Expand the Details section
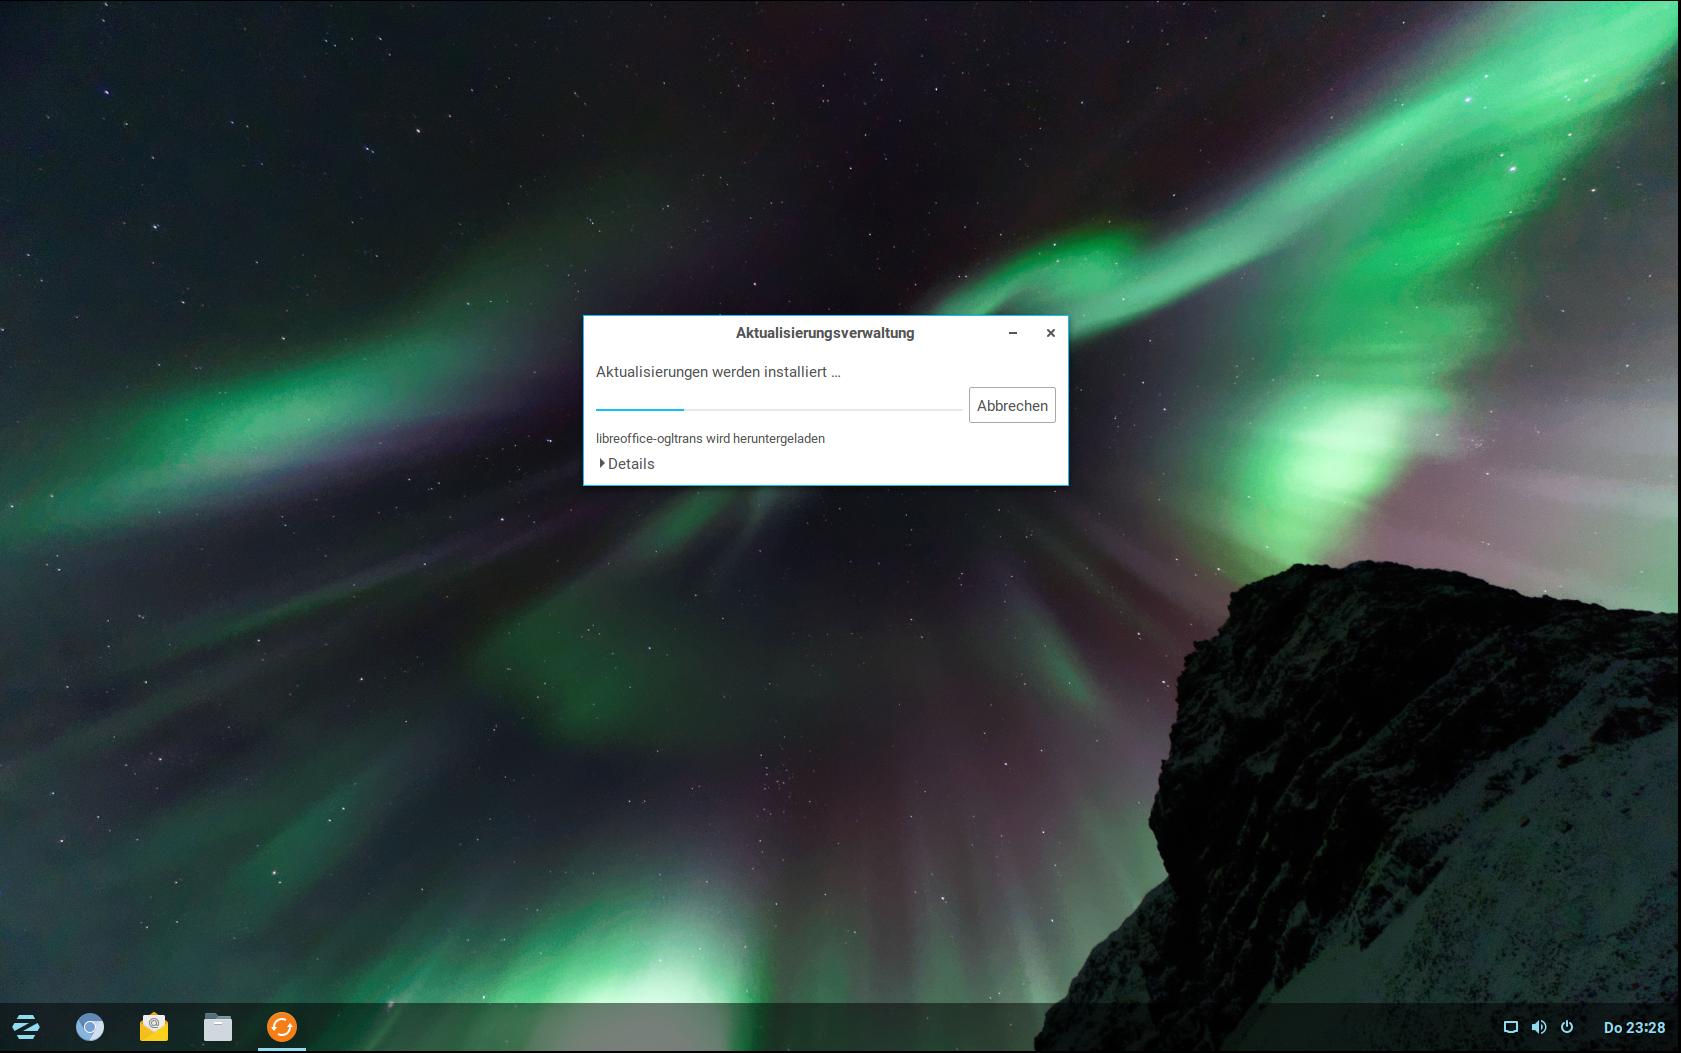 point(628,464)
